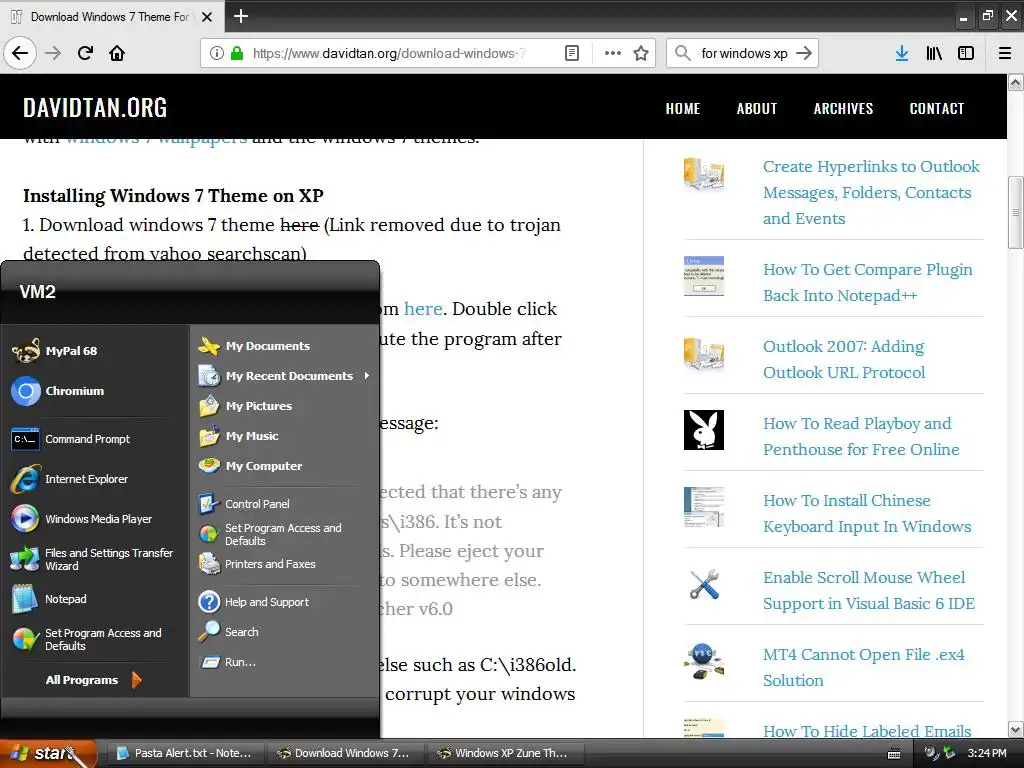
Task: Expand My Recent Documents submenu
Action: pyautogui.click(x=284, y=376)
